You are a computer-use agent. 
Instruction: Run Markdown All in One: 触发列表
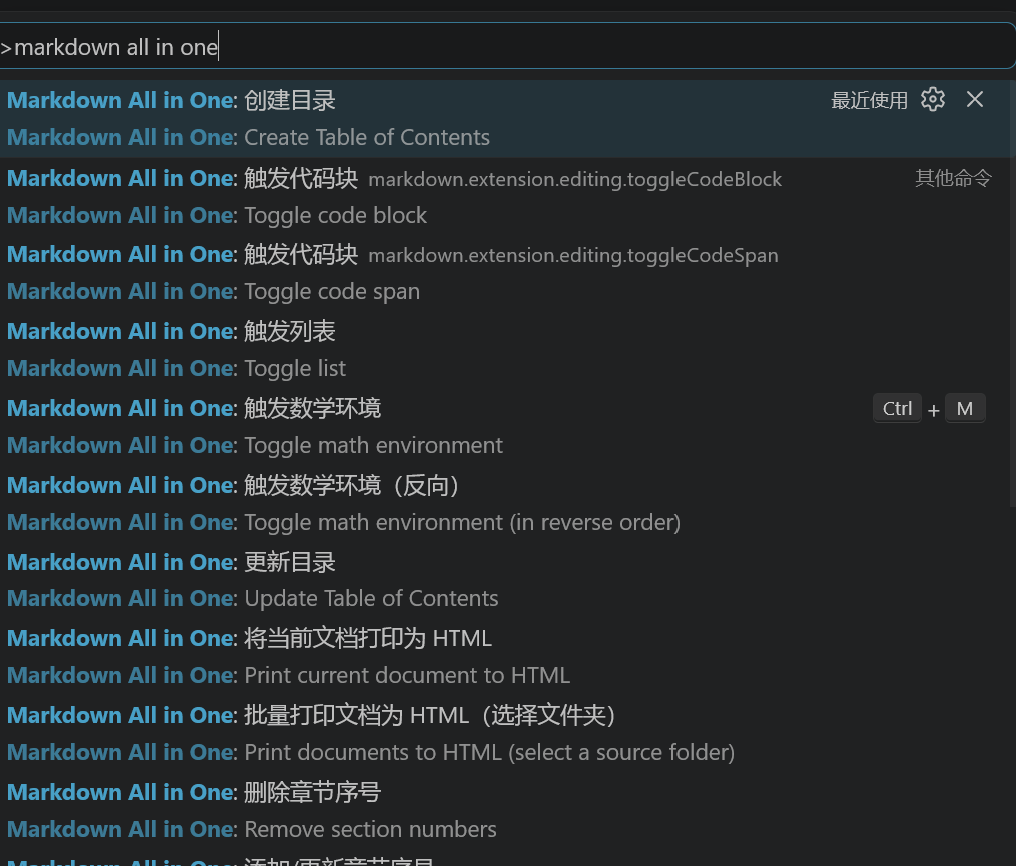click(171, 332)
